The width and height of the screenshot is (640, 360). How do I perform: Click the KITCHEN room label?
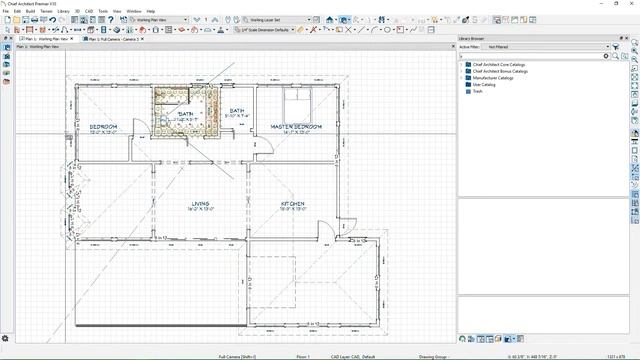tap(293, 204)
